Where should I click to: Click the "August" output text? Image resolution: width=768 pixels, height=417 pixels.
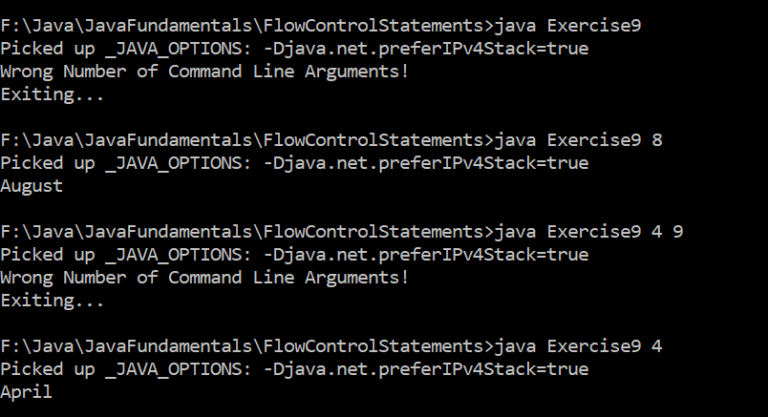[x=32, y=186]
